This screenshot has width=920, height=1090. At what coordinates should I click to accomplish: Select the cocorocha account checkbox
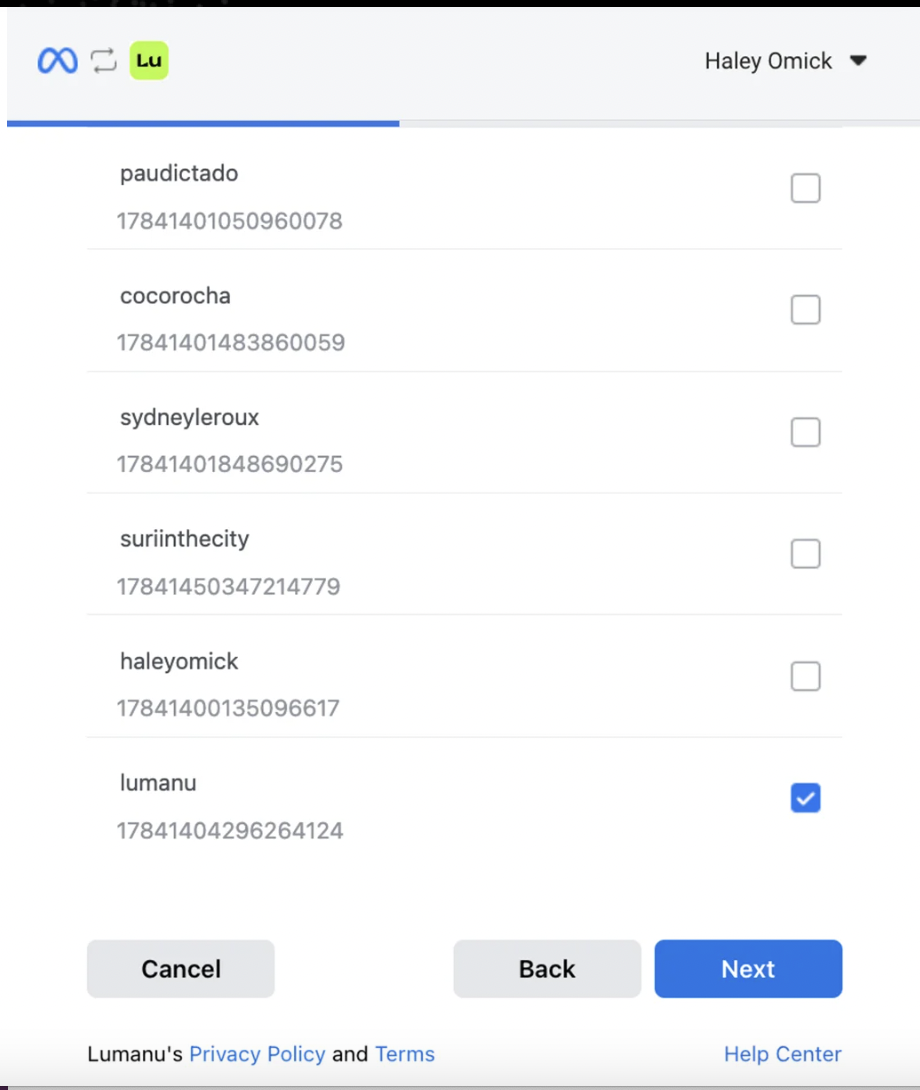(x=805, y=310)
